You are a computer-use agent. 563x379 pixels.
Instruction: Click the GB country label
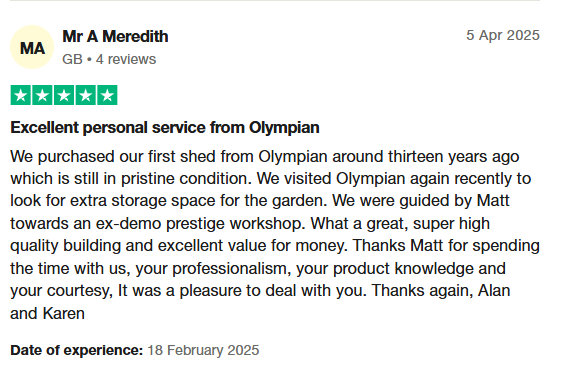tap(73, 59)
